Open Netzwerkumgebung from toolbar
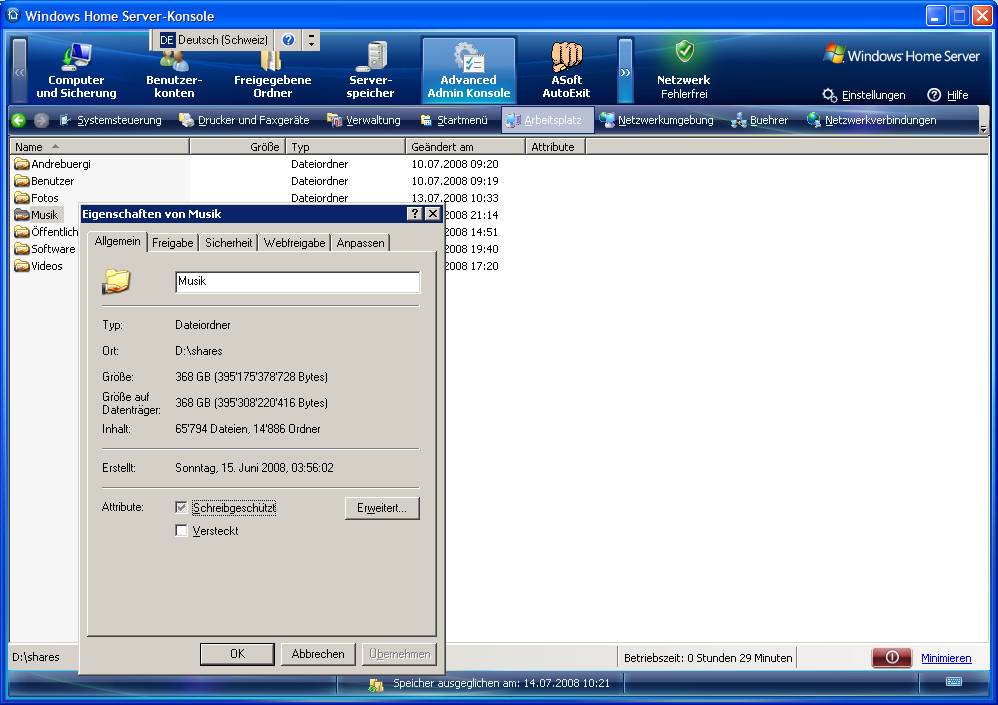Image resolution: width=998 pixels, height=705 pixels. (657, 120)
